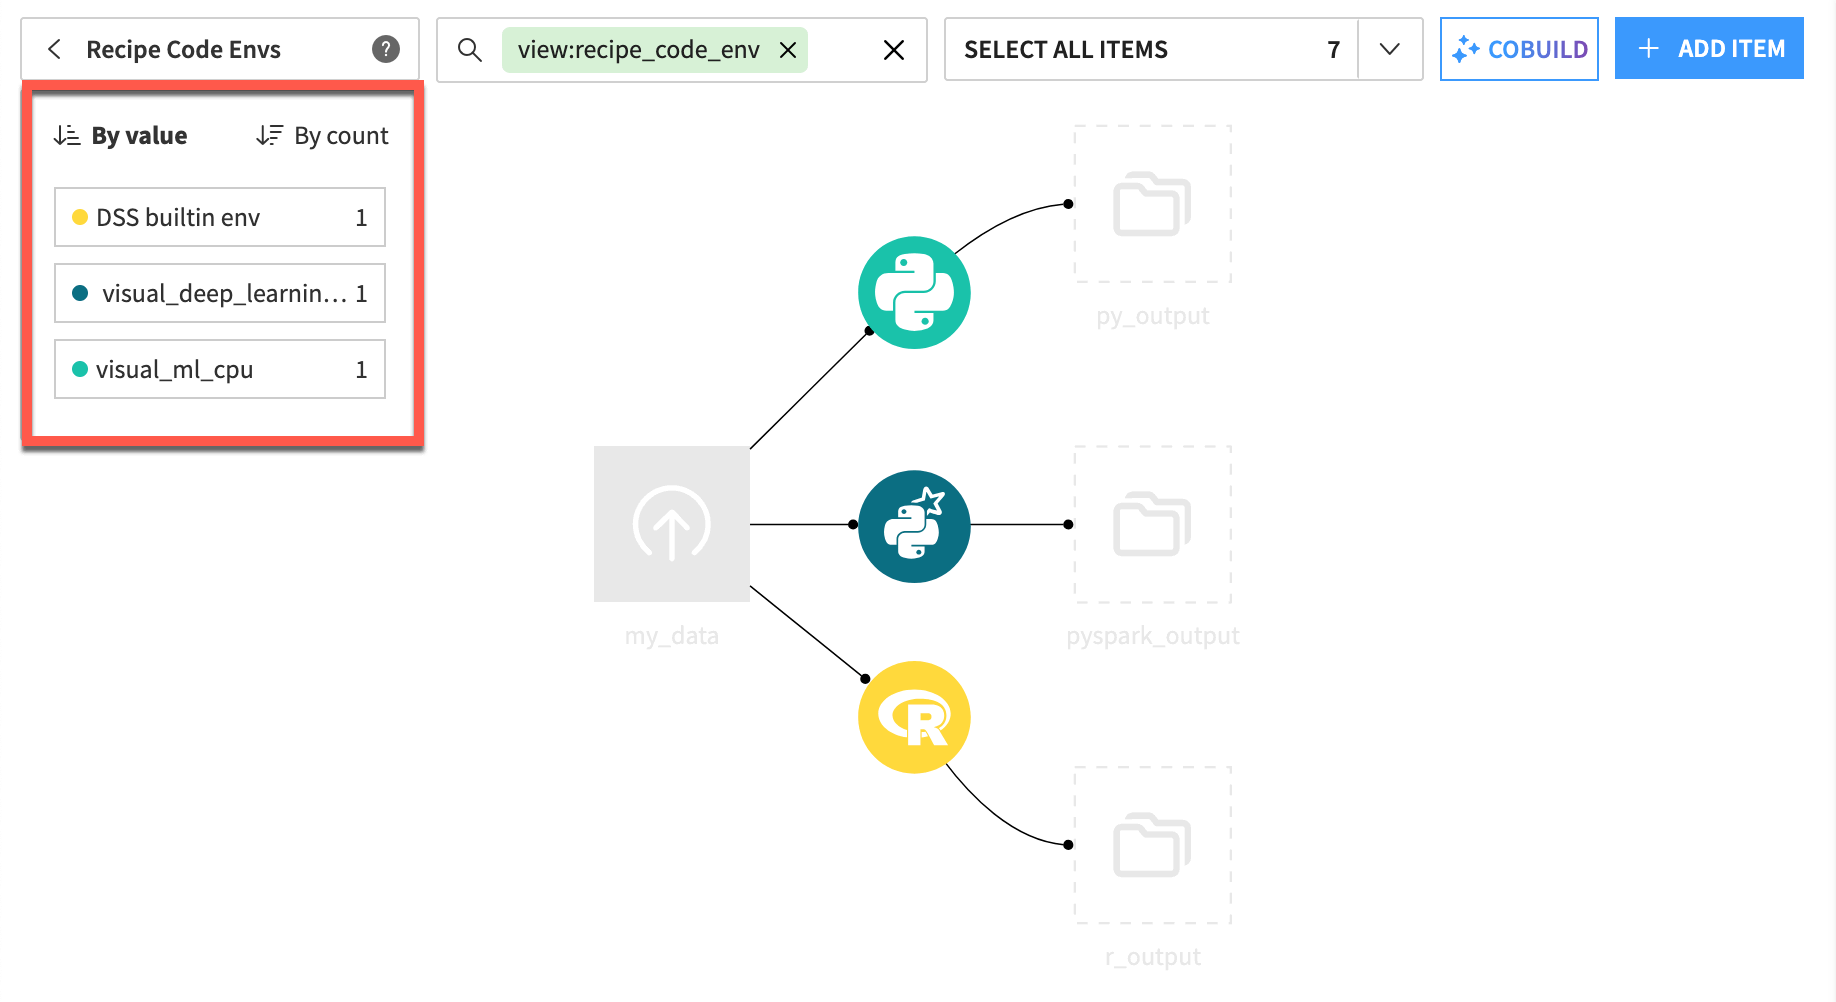Click the pyspark_output label
The width and height of the screenshot is (1836, 1002).
click(x=1153, y=636)
